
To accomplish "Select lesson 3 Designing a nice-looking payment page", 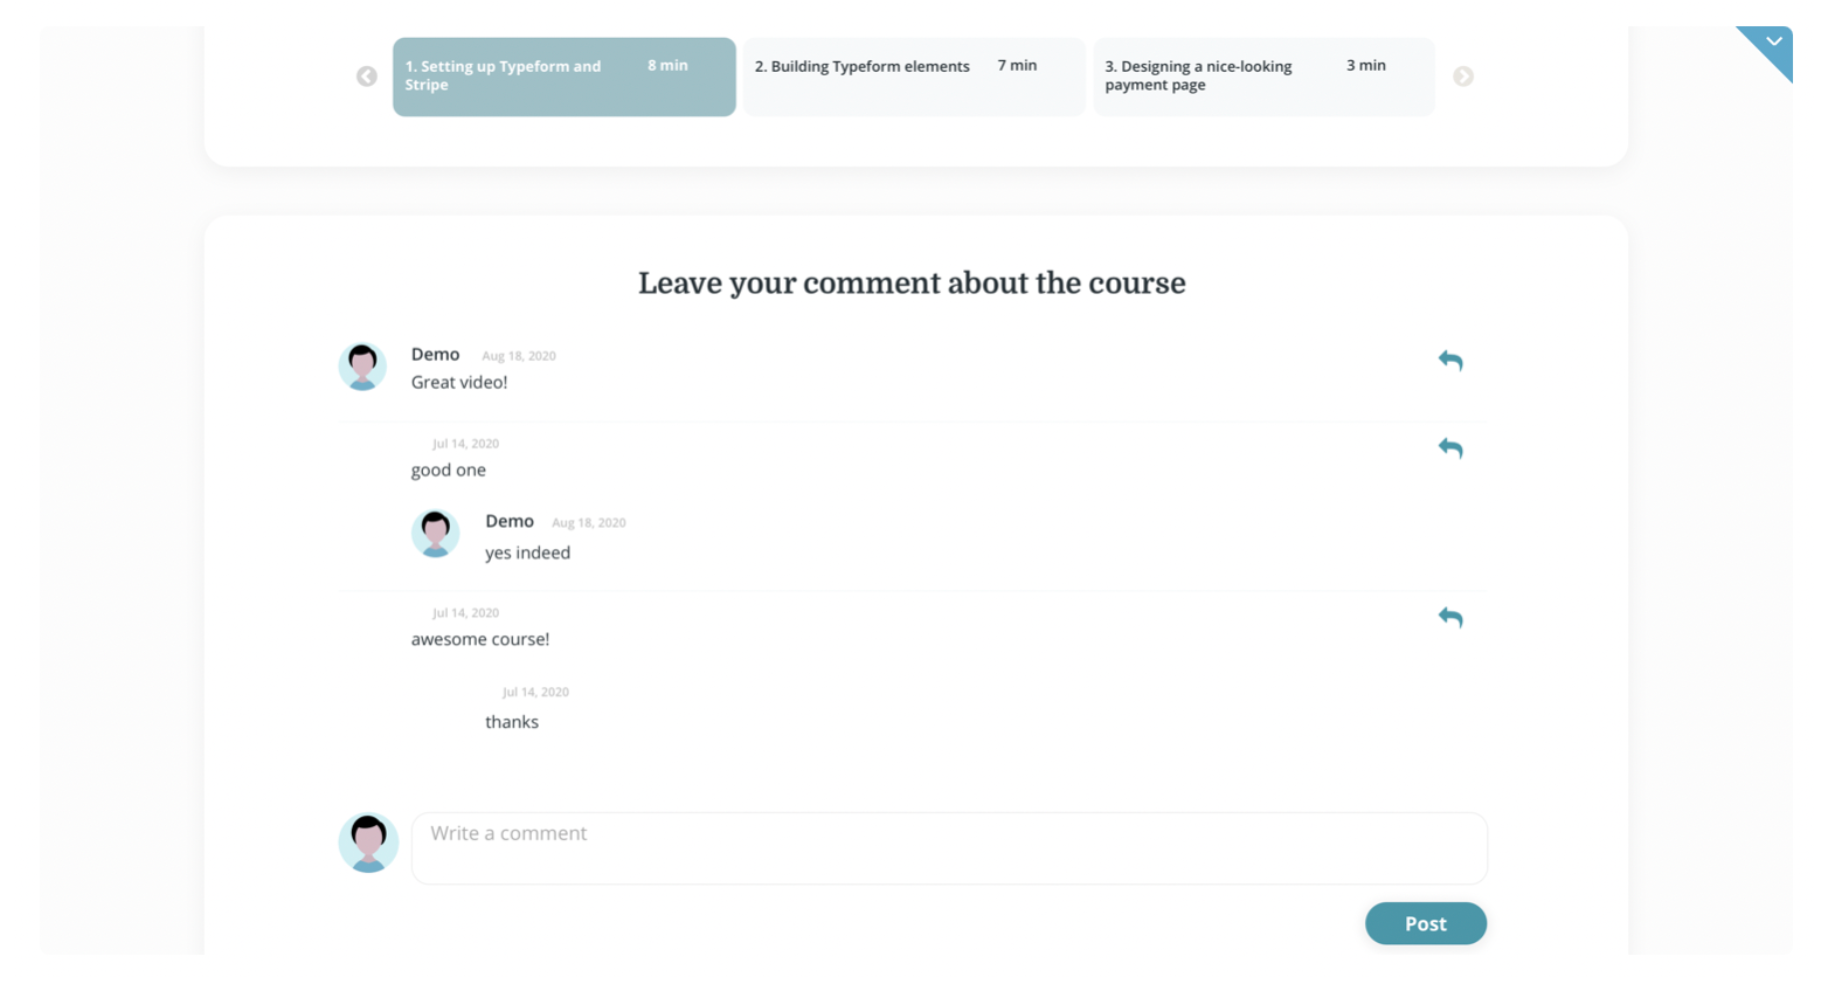I will coord(1264,77).
